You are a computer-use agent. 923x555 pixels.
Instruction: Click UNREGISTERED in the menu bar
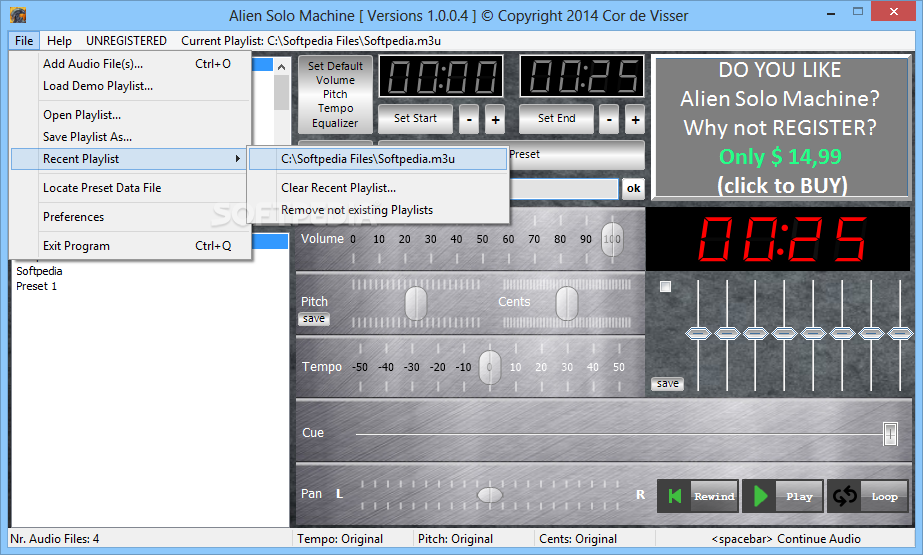pos(127,41)
